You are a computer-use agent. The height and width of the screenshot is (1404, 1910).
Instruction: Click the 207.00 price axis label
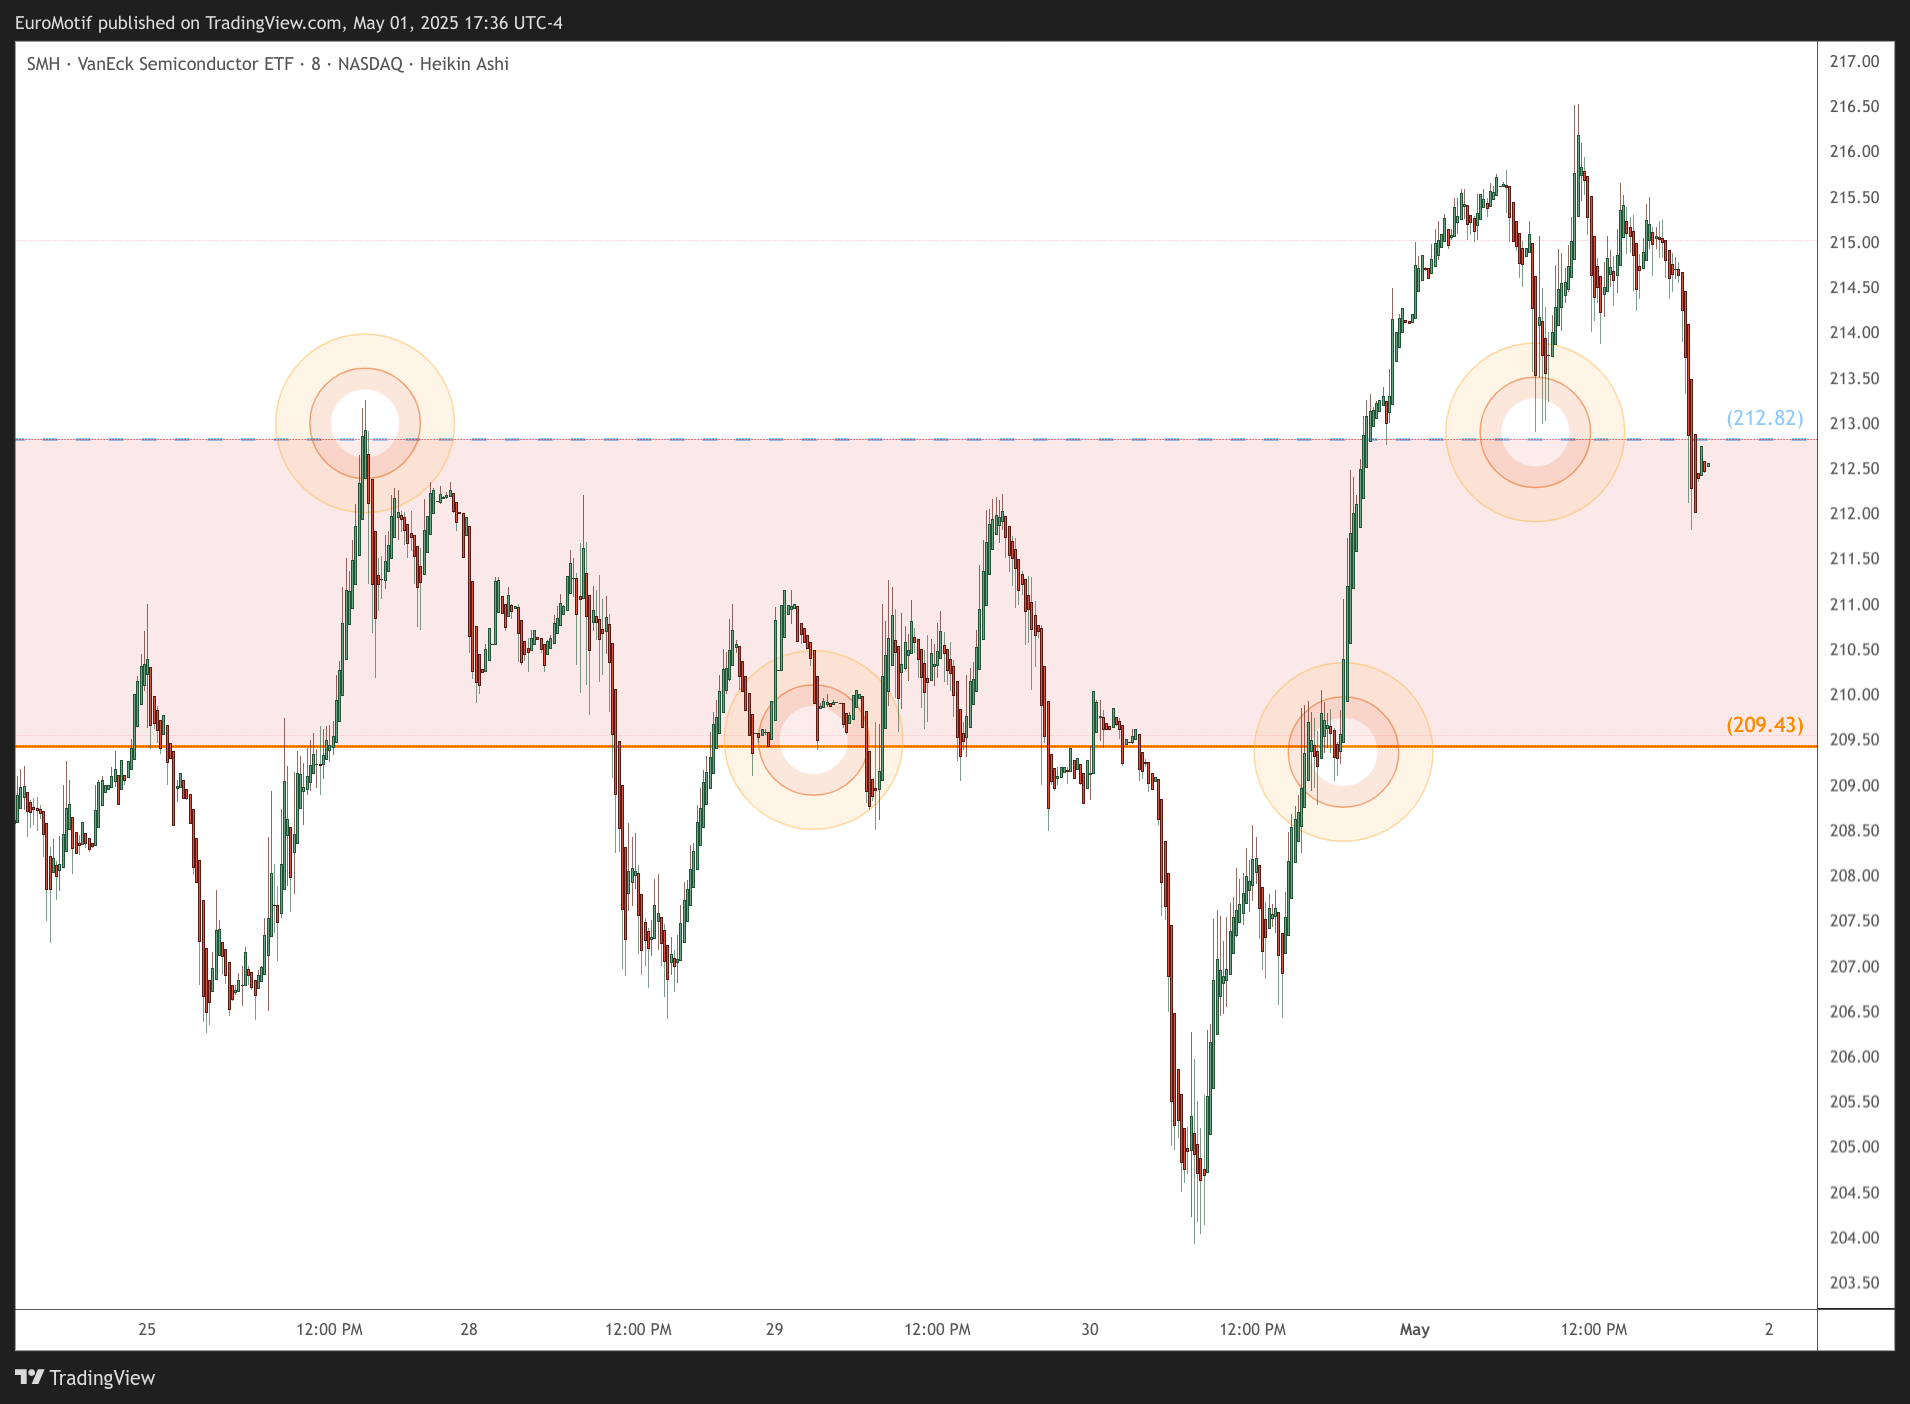pos(1854,966)
